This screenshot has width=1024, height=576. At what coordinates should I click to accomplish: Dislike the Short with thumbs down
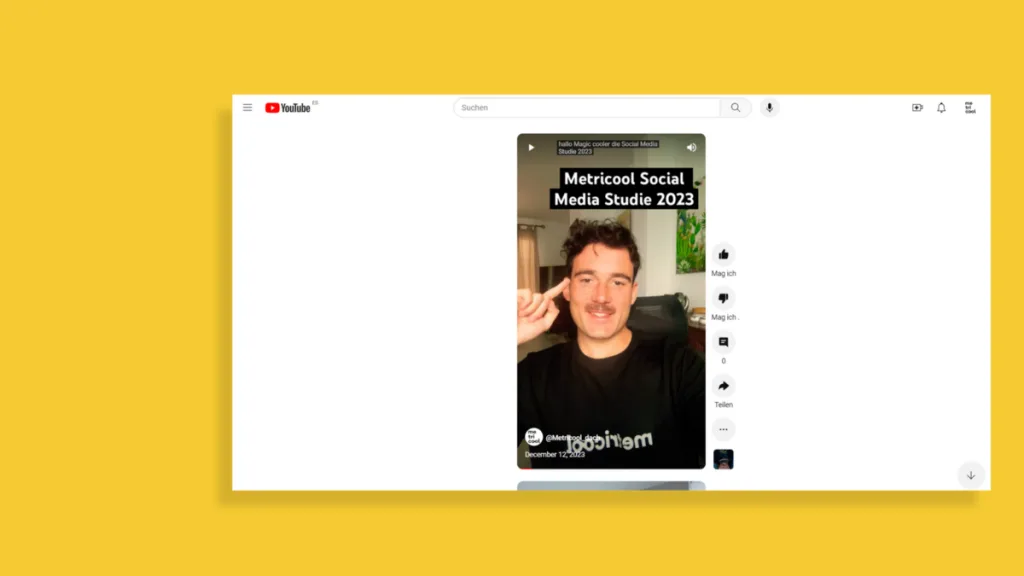click(724, 298)
